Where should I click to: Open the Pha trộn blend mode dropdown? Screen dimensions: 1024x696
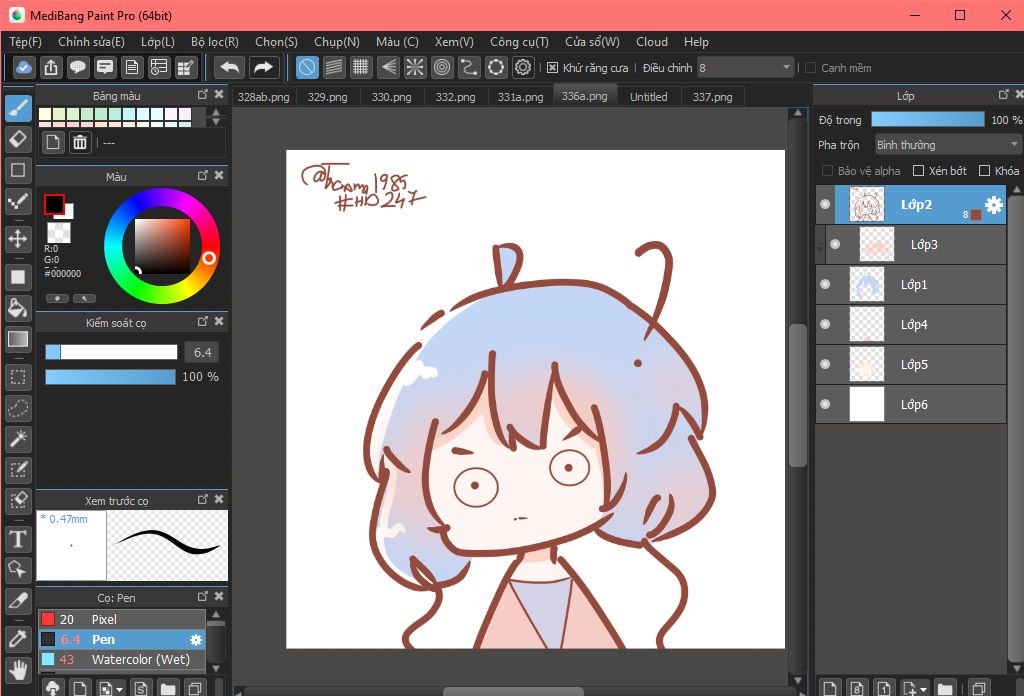(948, 144)
